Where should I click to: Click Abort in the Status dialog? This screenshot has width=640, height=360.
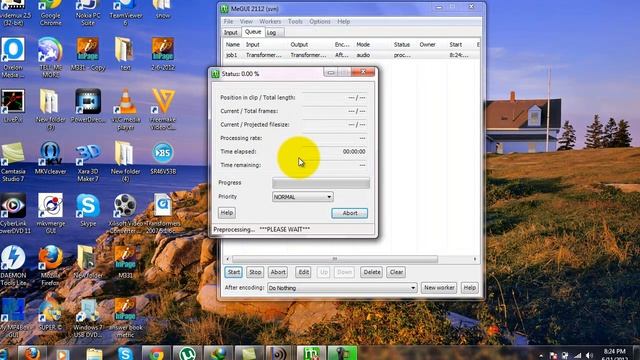pyautogui.click(x=349, y=213)
